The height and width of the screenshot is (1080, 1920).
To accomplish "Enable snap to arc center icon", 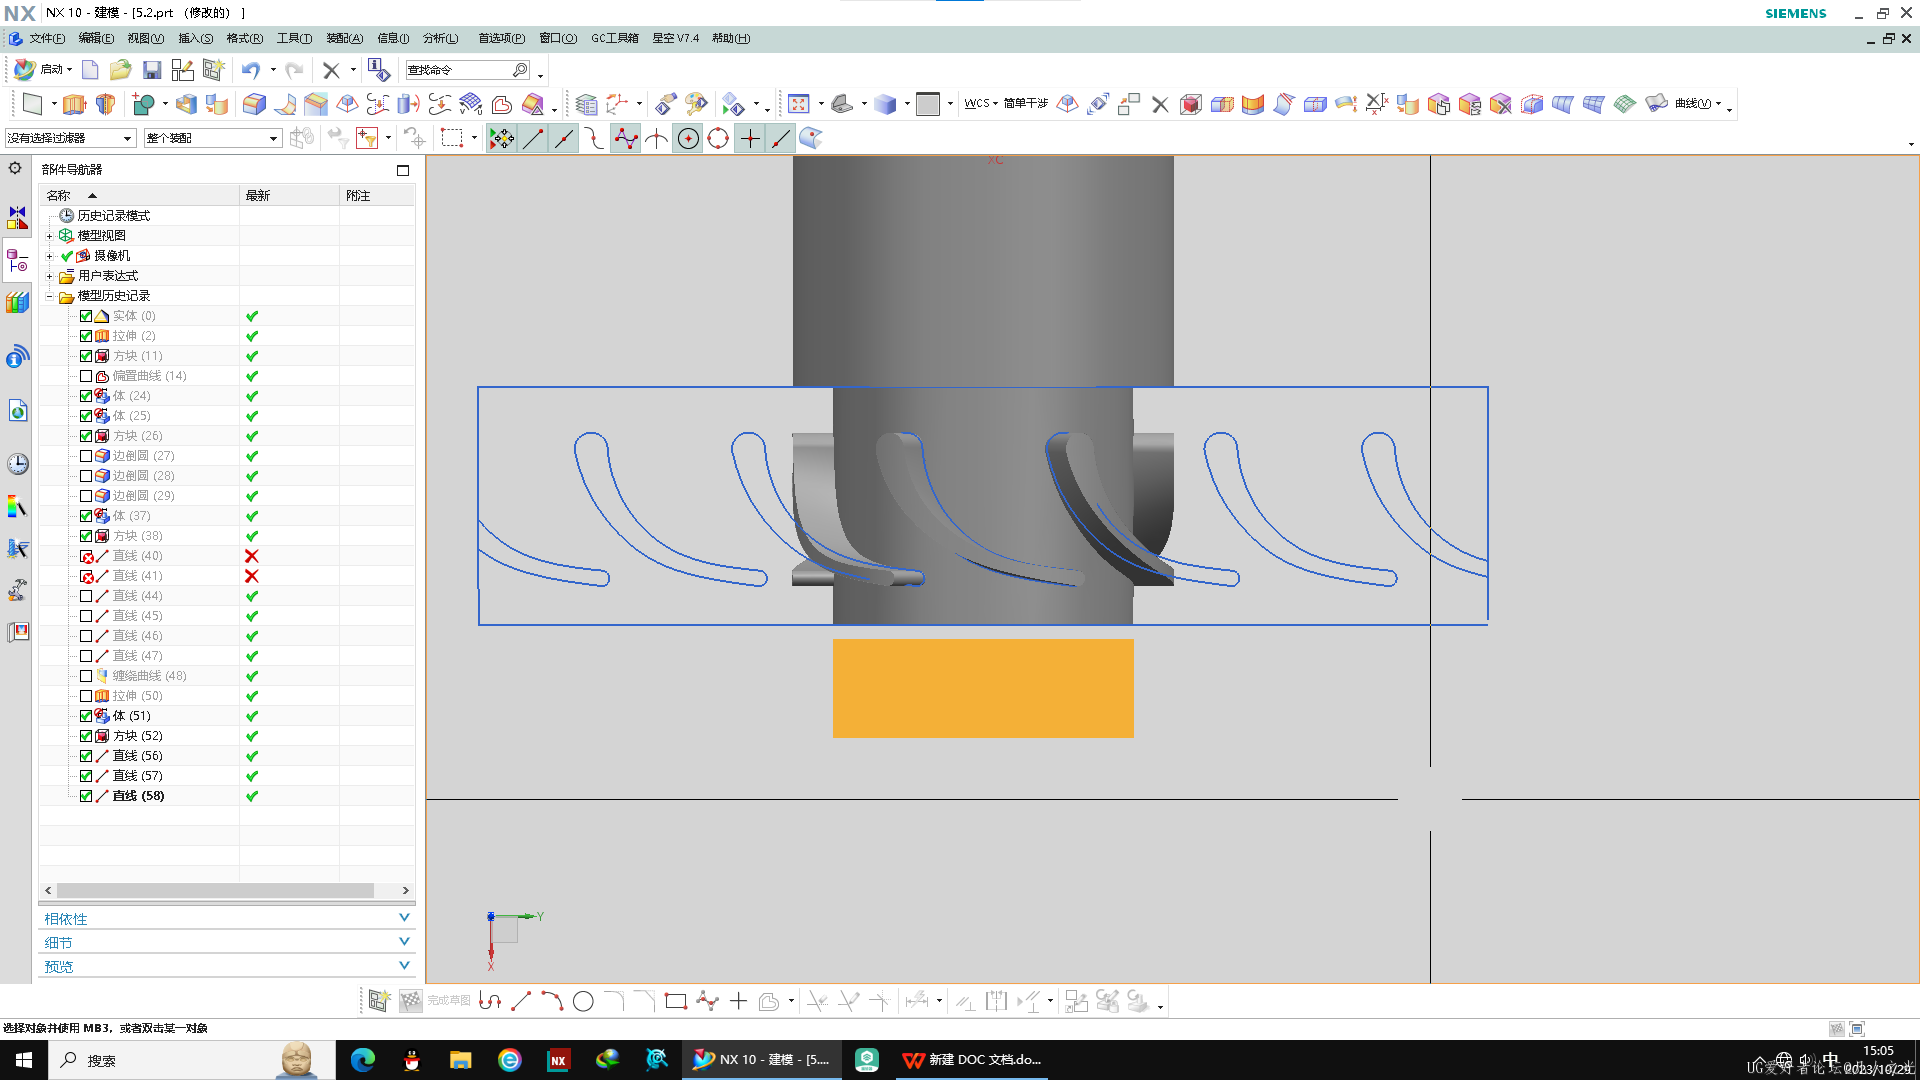I will click(688, 139).
